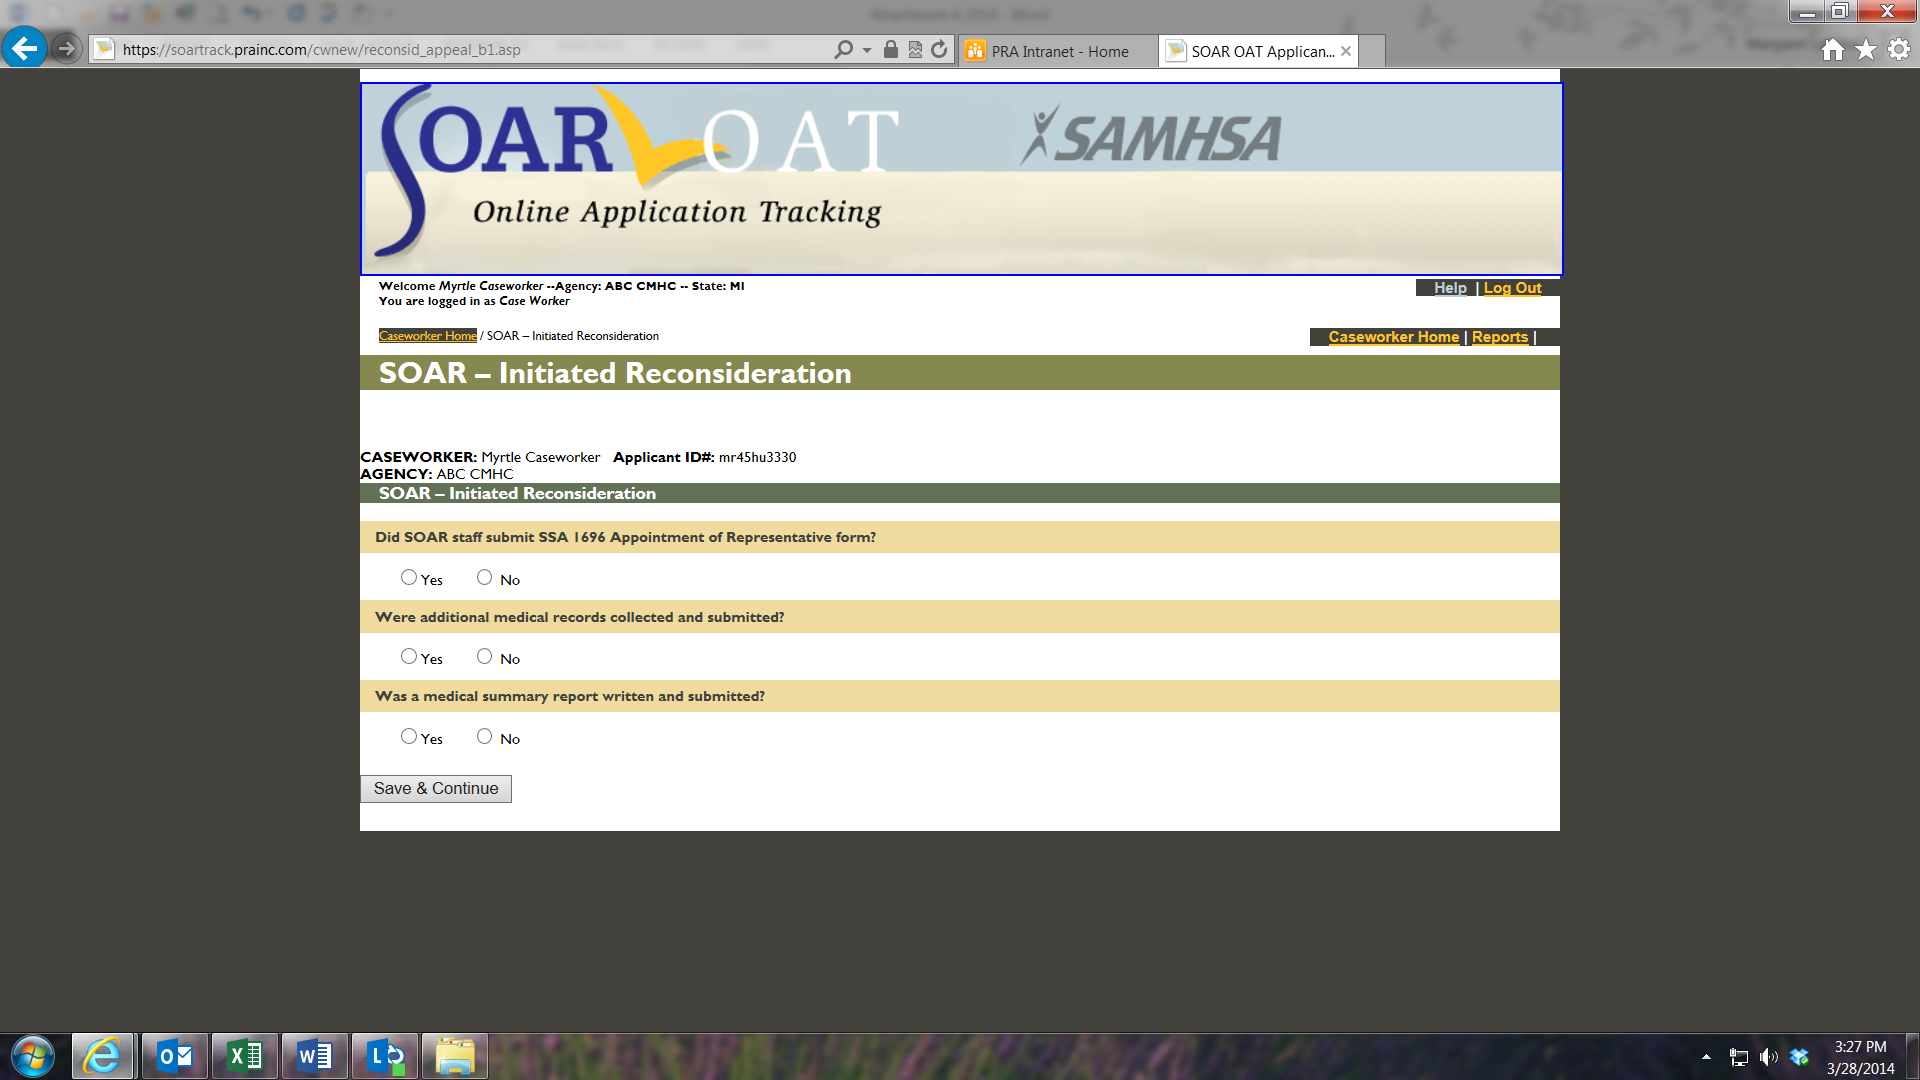
Task: Show hidden system tray icons arrow
Action: [x=1706, y=1057]
